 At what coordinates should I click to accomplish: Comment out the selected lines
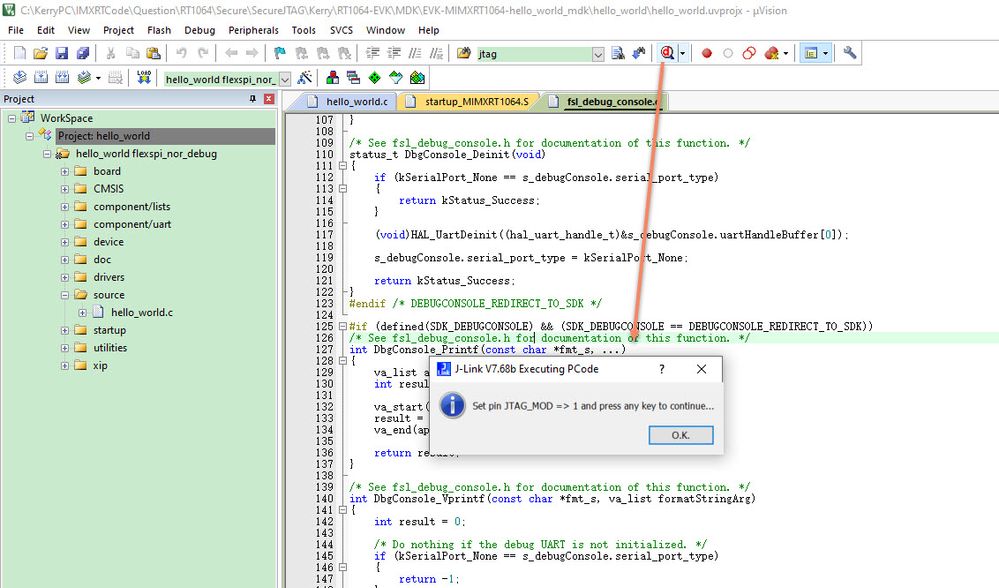(x=415, y=54)
